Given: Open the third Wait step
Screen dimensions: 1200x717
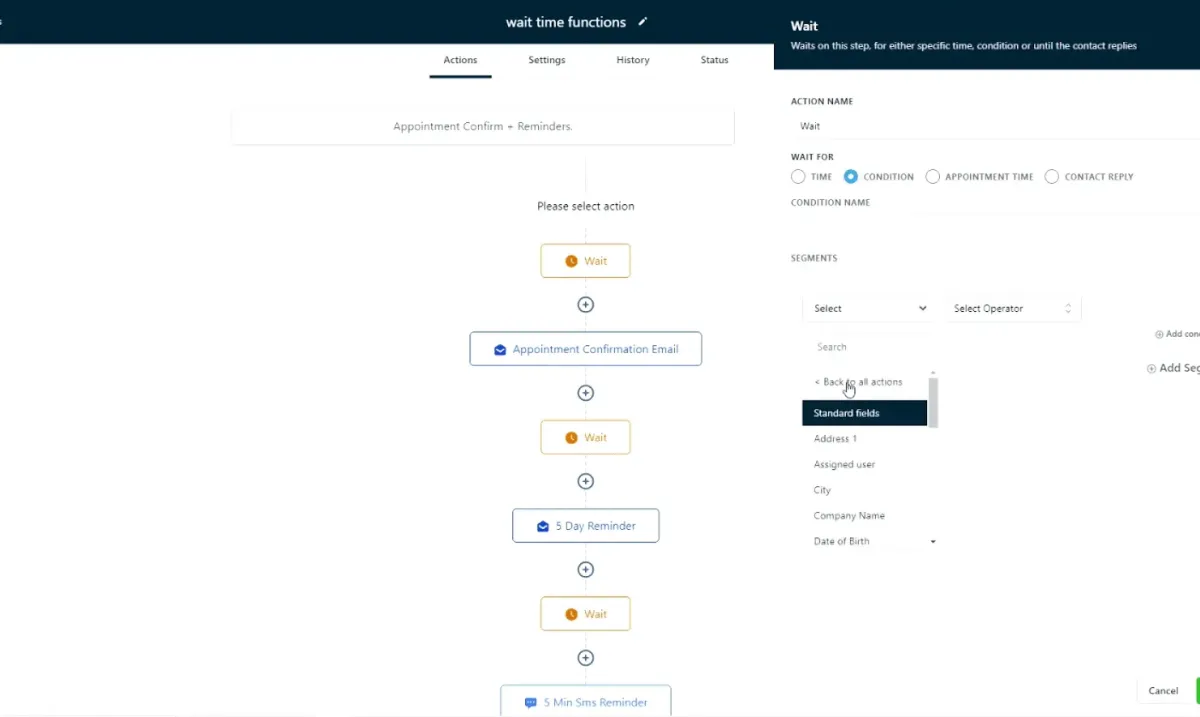Looking at the screenshot, I should (x=586, y=614).
